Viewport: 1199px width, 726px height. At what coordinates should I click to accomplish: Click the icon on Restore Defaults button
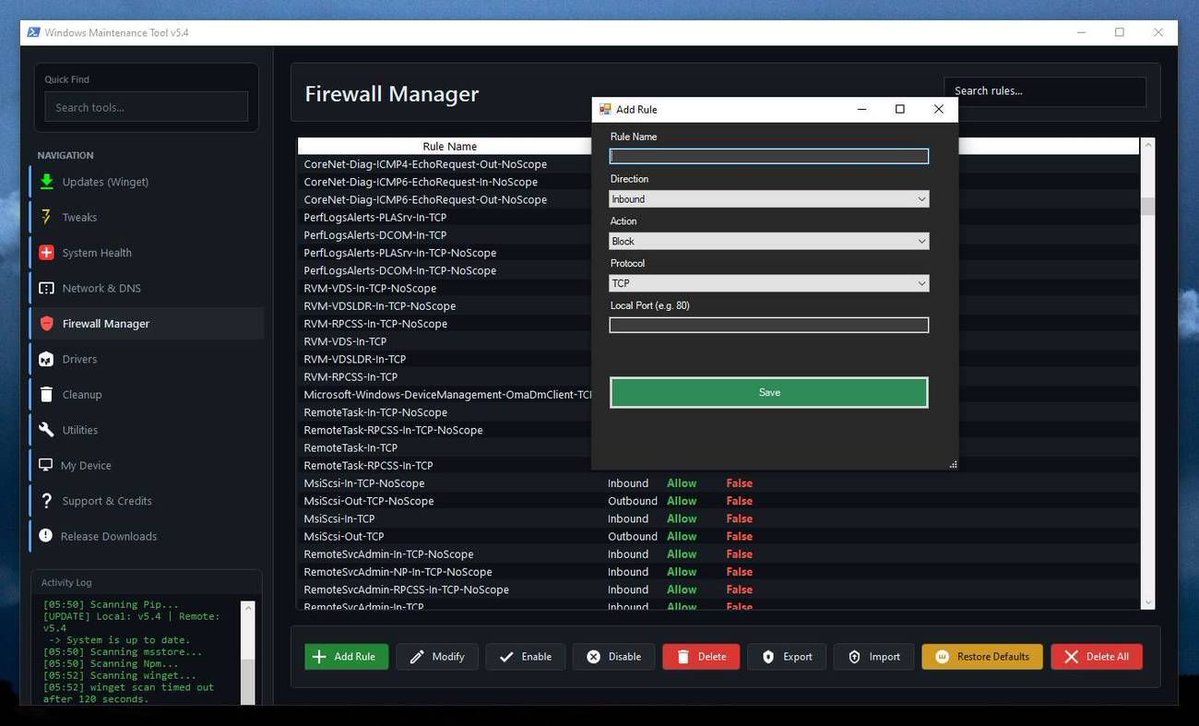pyautogui.click(x=942, y=656)
